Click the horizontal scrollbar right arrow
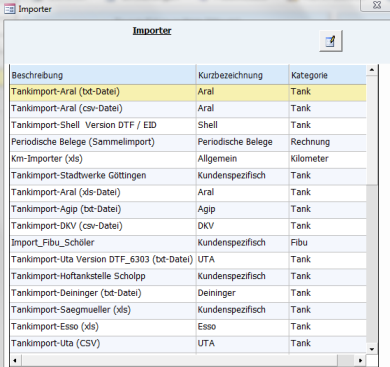The image size is (390, 367). click(x=360, y=360)
